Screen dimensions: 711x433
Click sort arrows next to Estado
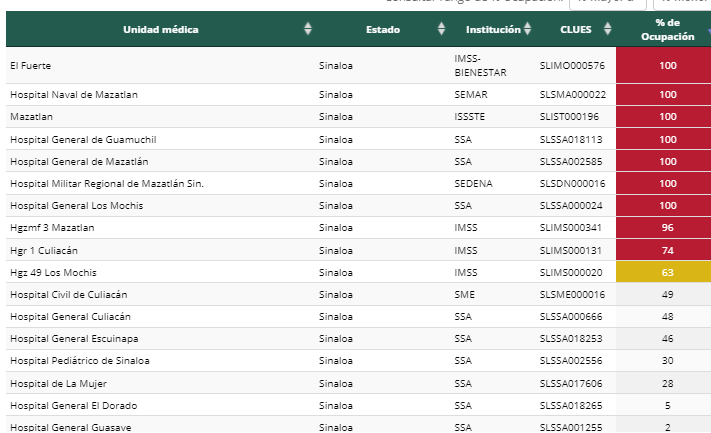(x=442, y=29)
